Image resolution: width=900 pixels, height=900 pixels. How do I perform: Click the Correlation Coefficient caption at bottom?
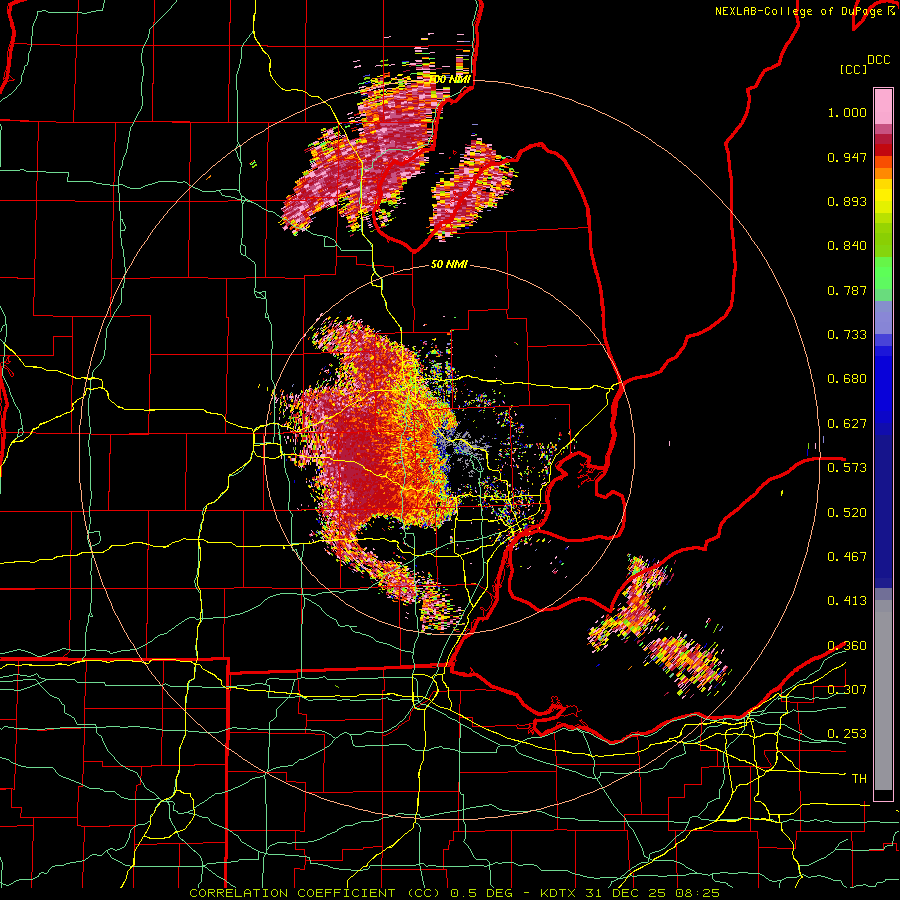click(x=454, y=893)
